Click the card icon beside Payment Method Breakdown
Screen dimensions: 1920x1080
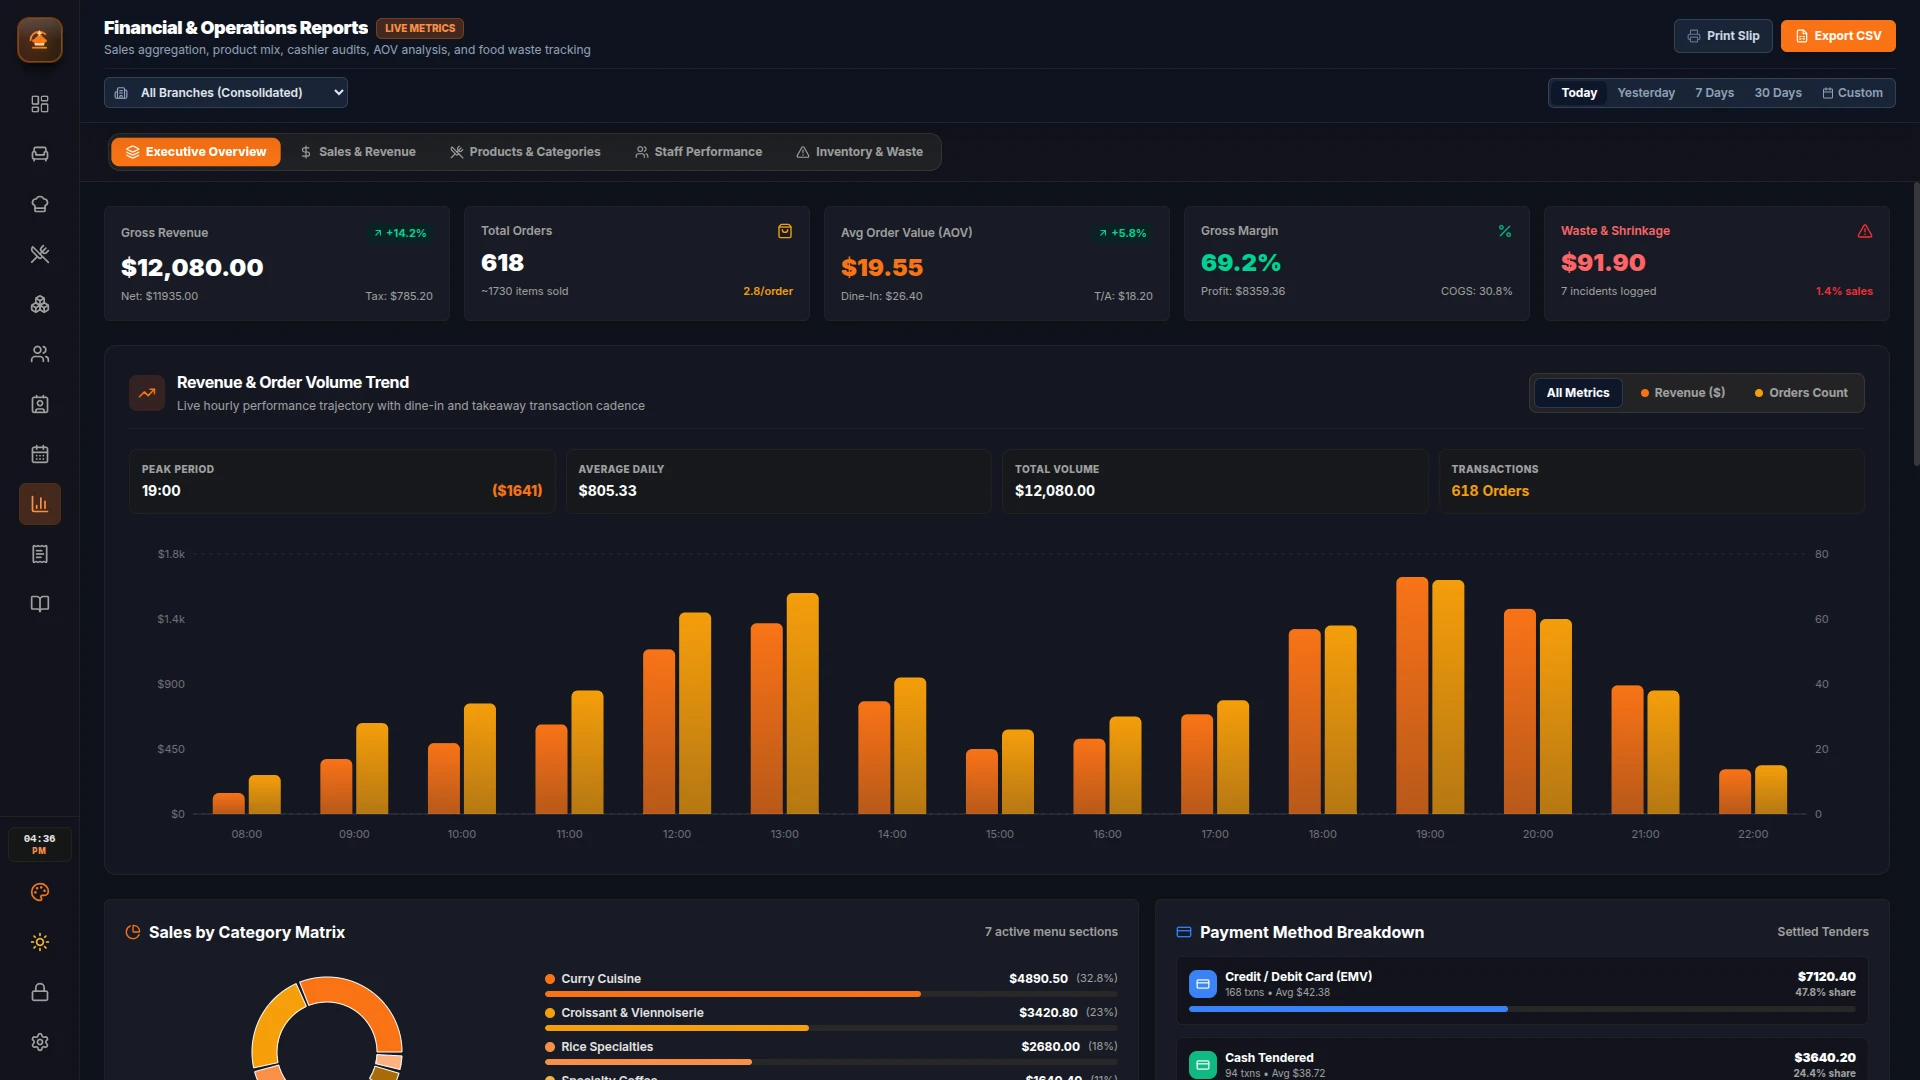point(1184,932)
